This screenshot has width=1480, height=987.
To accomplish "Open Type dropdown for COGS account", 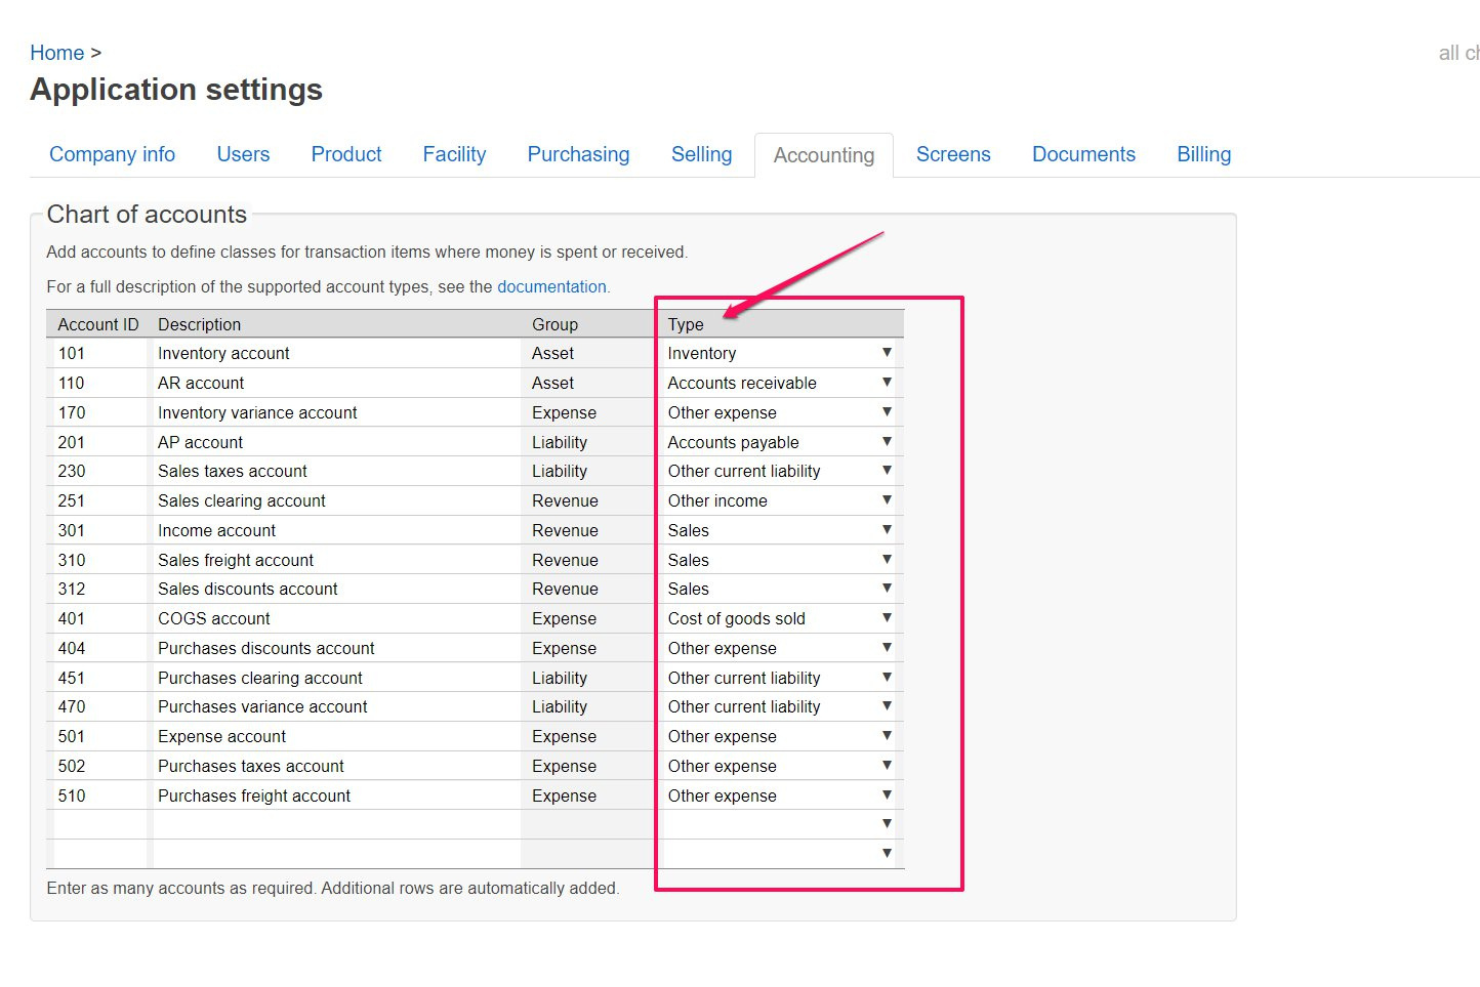I will [x=780, y=619].
